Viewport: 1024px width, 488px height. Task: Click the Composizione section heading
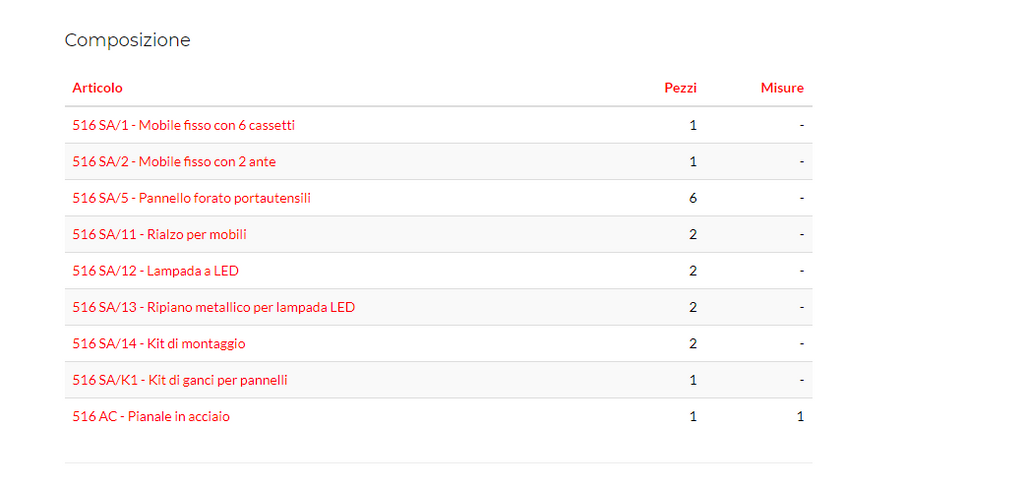127,40
